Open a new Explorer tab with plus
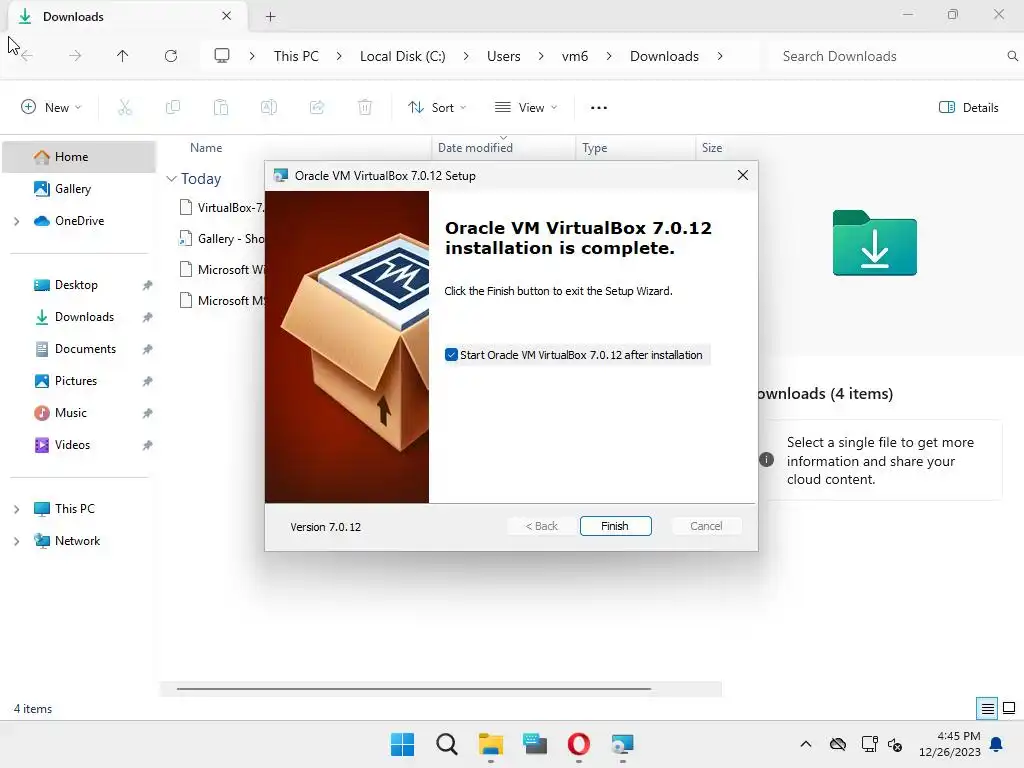This screenshot has height=768, width=1024. tap(270, 16)
